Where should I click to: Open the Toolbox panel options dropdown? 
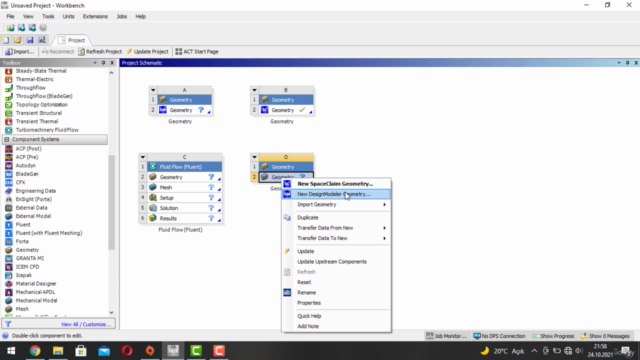(95, 63)
